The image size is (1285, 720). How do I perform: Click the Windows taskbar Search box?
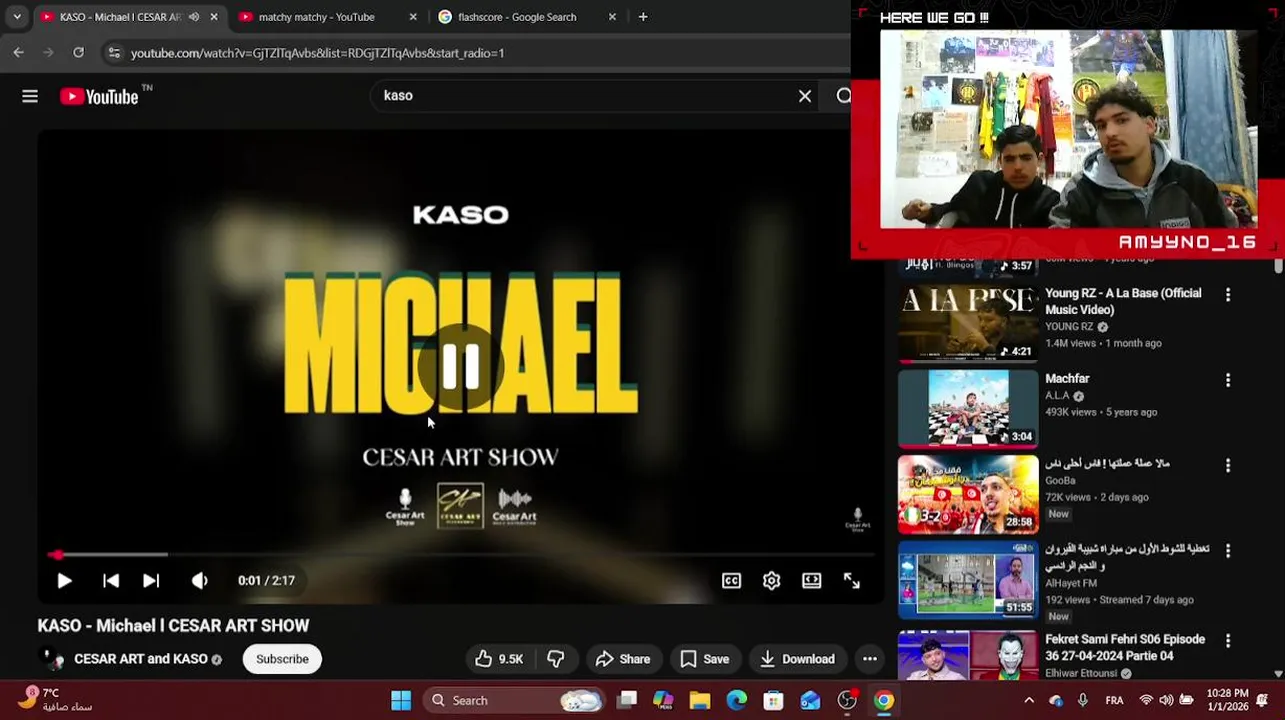point(514,700)
